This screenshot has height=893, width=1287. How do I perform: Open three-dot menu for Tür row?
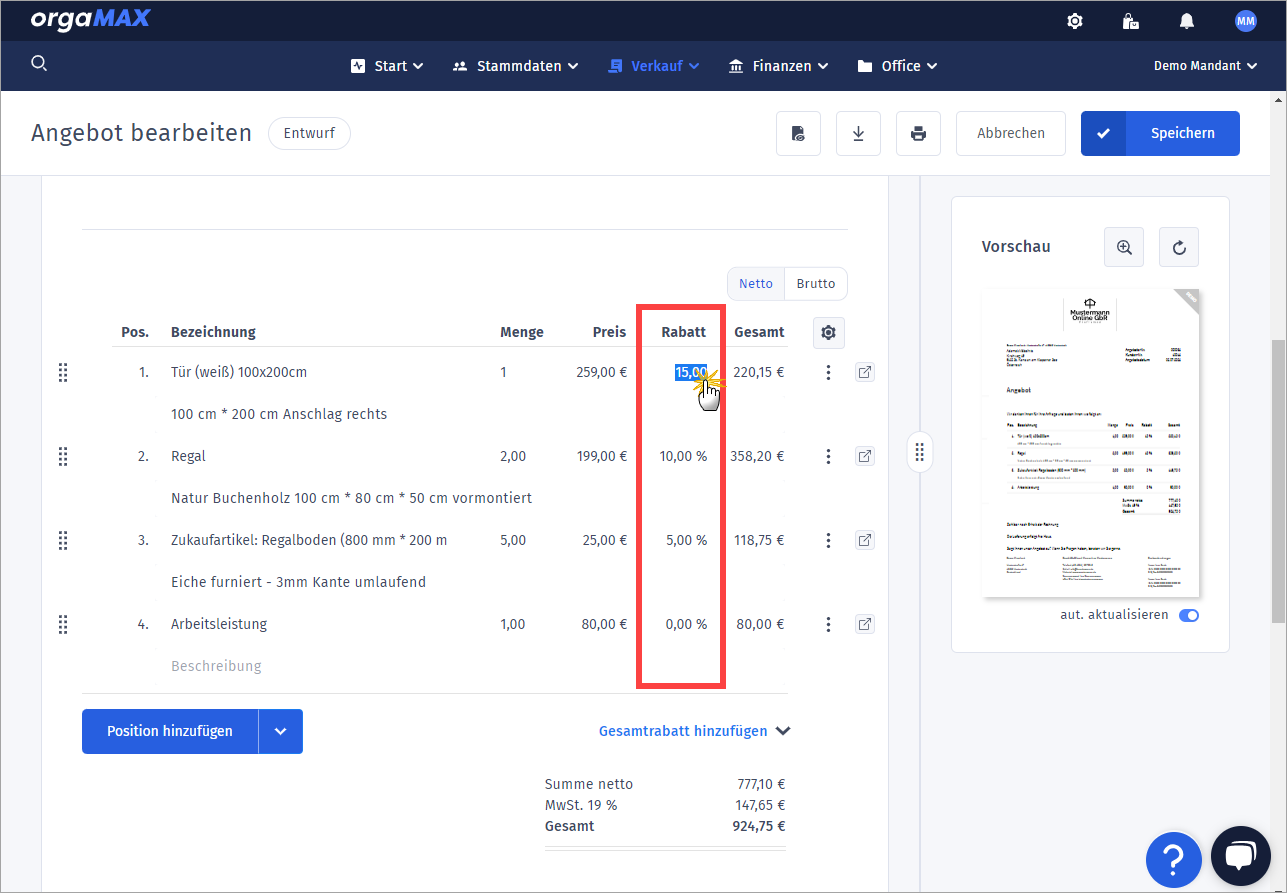pyautogui.click(x=828, y=373)
